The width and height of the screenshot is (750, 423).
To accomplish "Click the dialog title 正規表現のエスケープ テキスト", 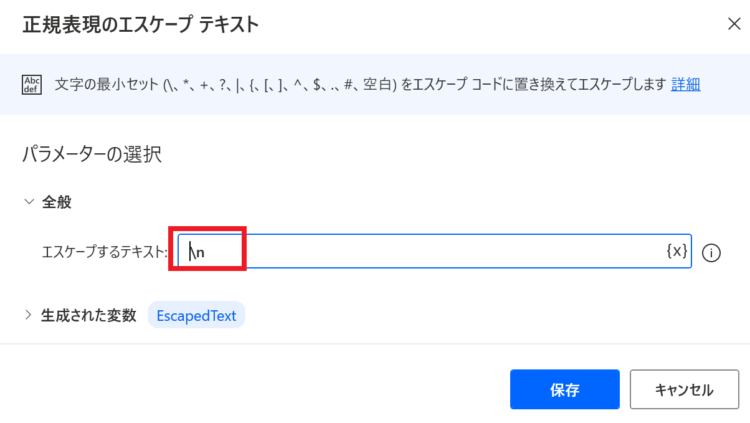I will 141,24.
